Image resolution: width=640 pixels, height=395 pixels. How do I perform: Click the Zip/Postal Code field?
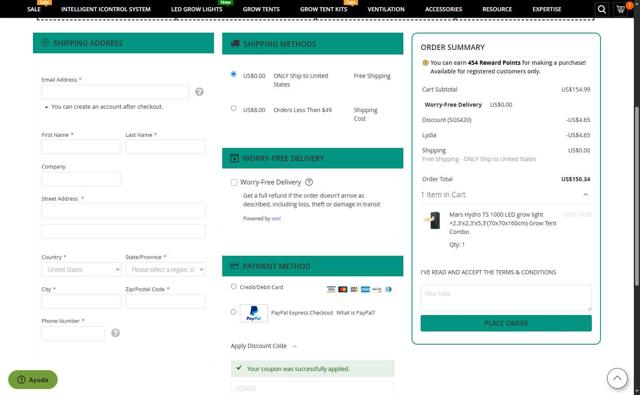[x=165, y=301]
